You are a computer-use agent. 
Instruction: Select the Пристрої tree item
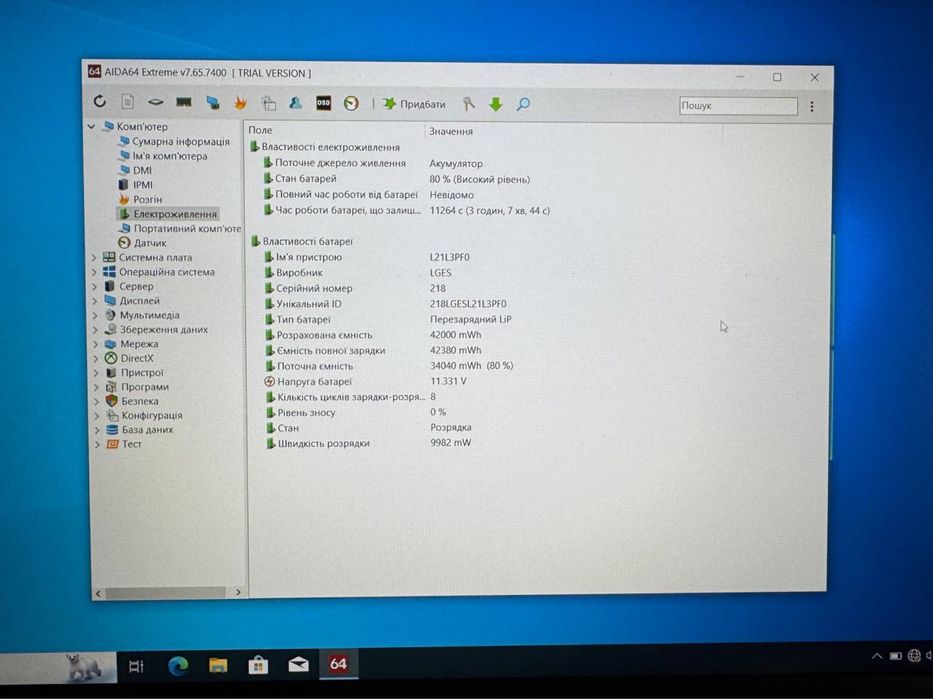point(134,372)
